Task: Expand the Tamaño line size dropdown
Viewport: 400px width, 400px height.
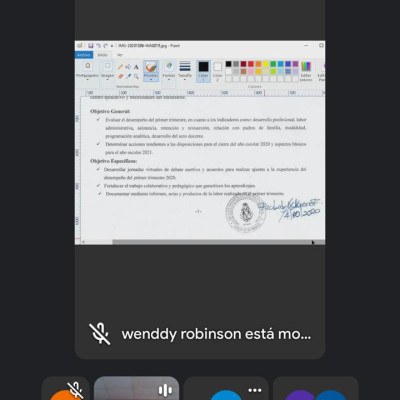Action: tap(185, 71)
